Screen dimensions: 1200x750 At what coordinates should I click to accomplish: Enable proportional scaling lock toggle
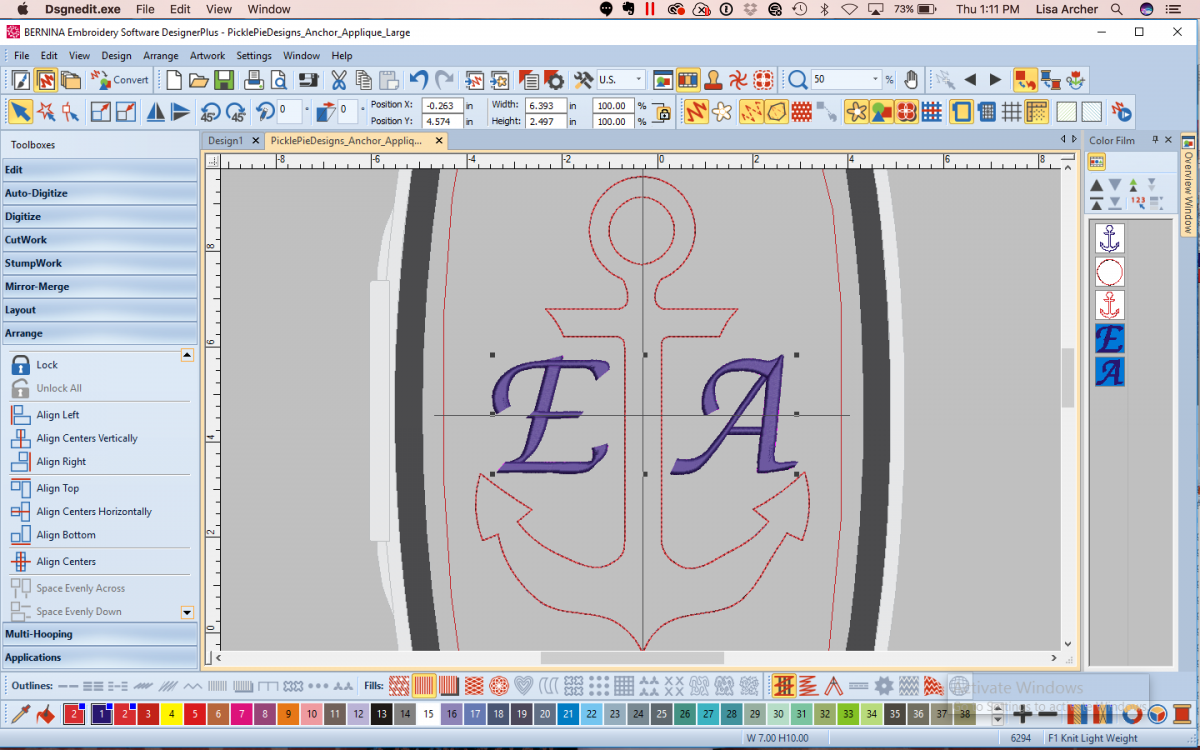coord(663,112)
